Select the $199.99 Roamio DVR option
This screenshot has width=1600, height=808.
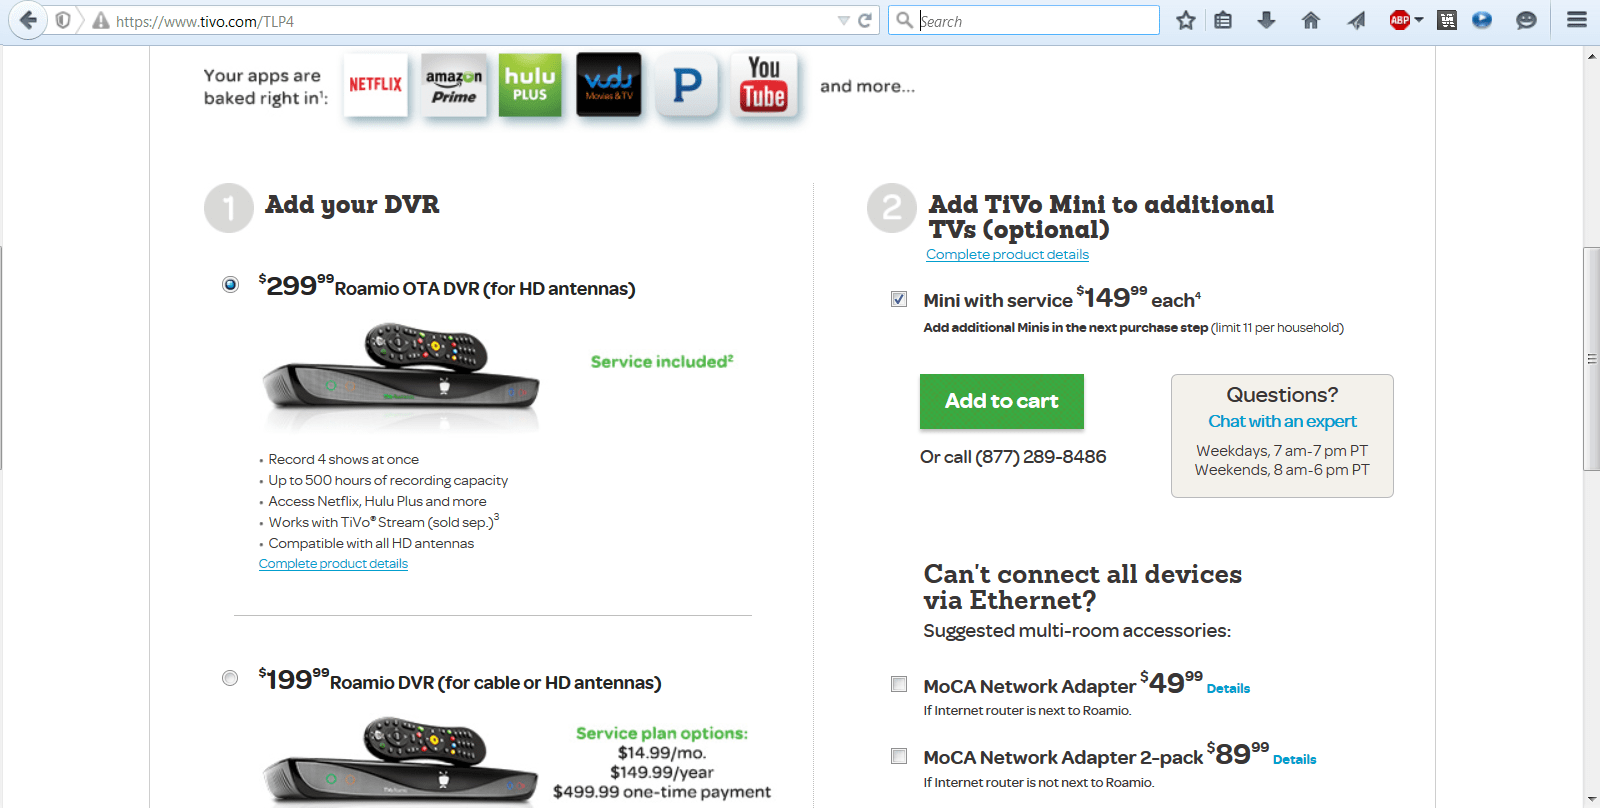click(231, 679)
